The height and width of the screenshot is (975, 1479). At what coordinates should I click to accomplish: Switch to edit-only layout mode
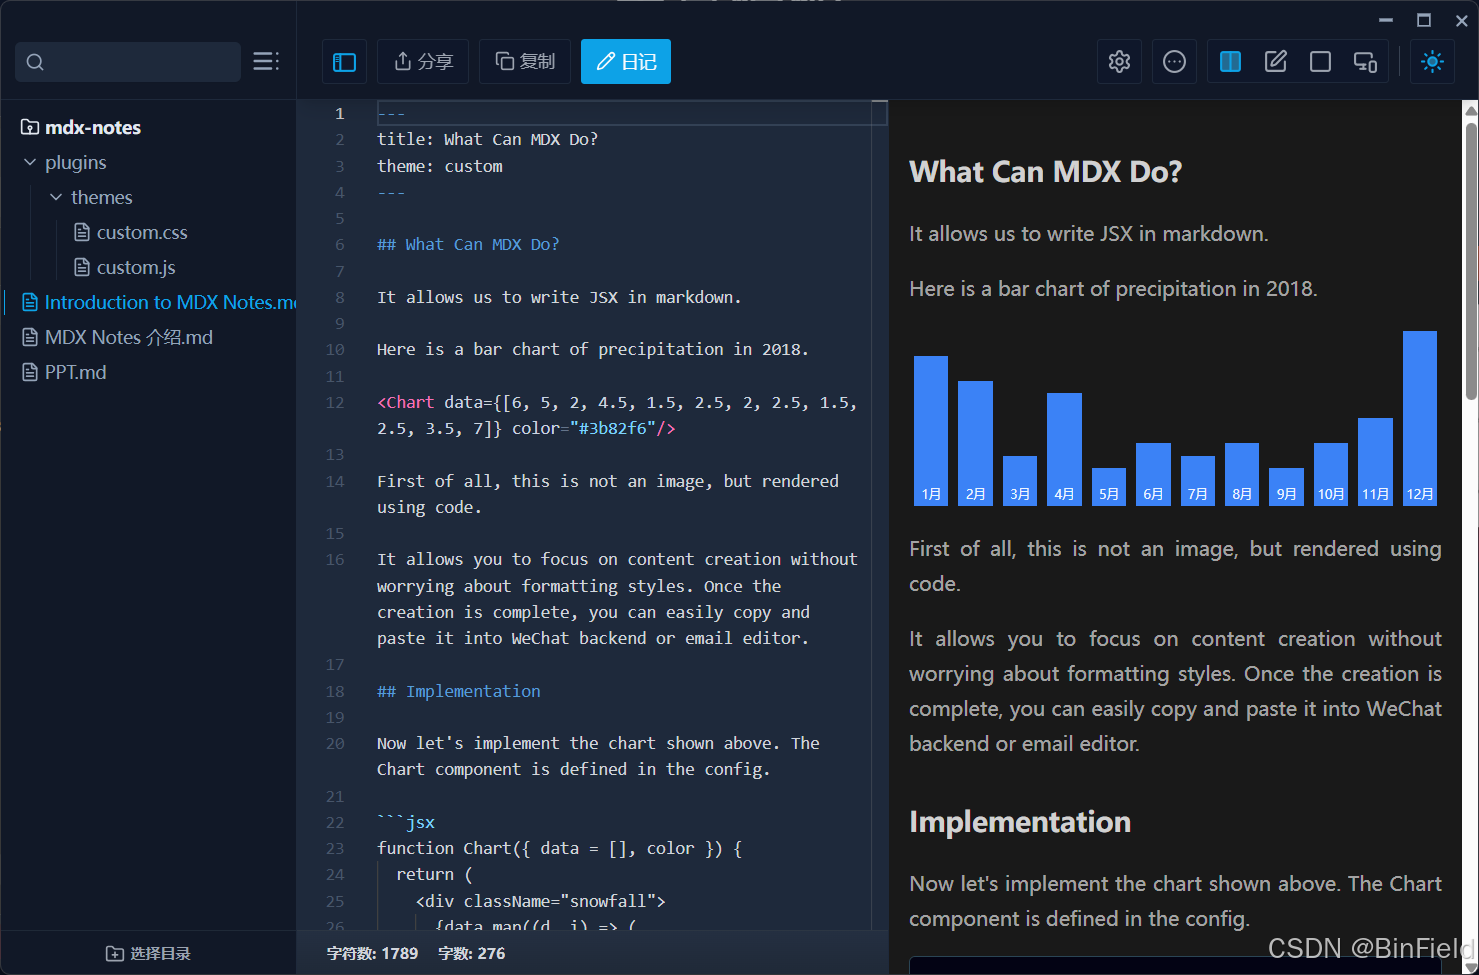click(x=1275, y=62)
